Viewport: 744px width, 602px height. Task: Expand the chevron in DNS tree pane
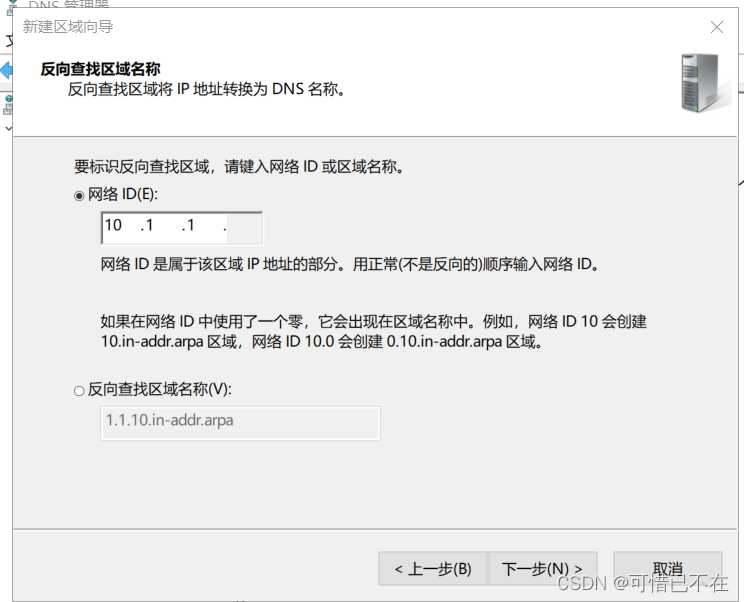[x=8, y=128]
